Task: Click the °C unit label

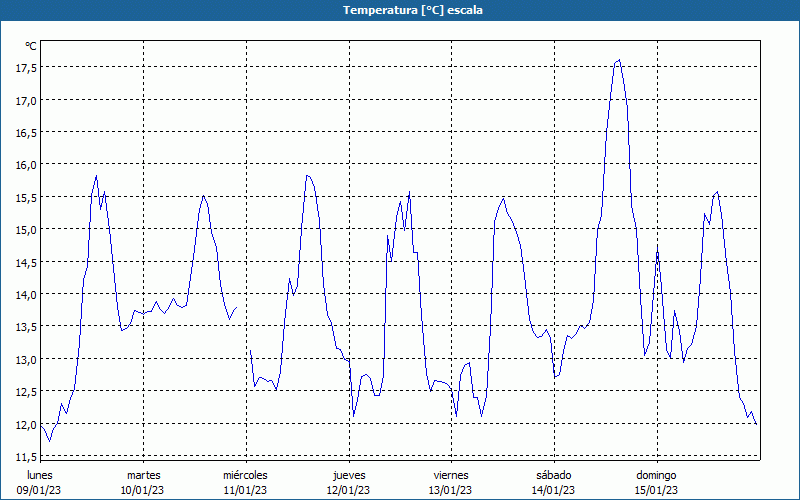Action: pos(31,46)
